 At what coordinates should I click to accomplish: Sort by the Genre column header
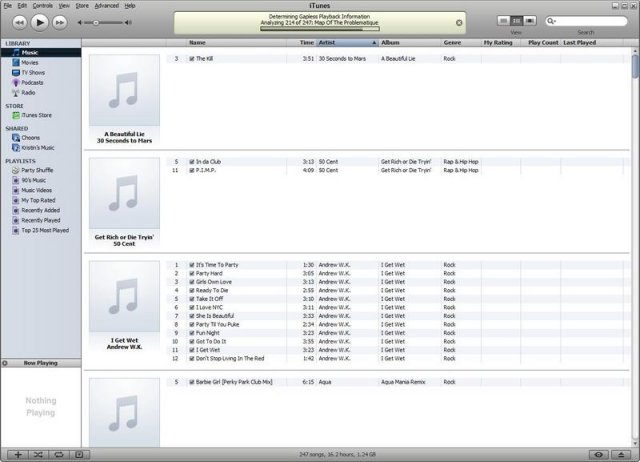click(461, 42)
